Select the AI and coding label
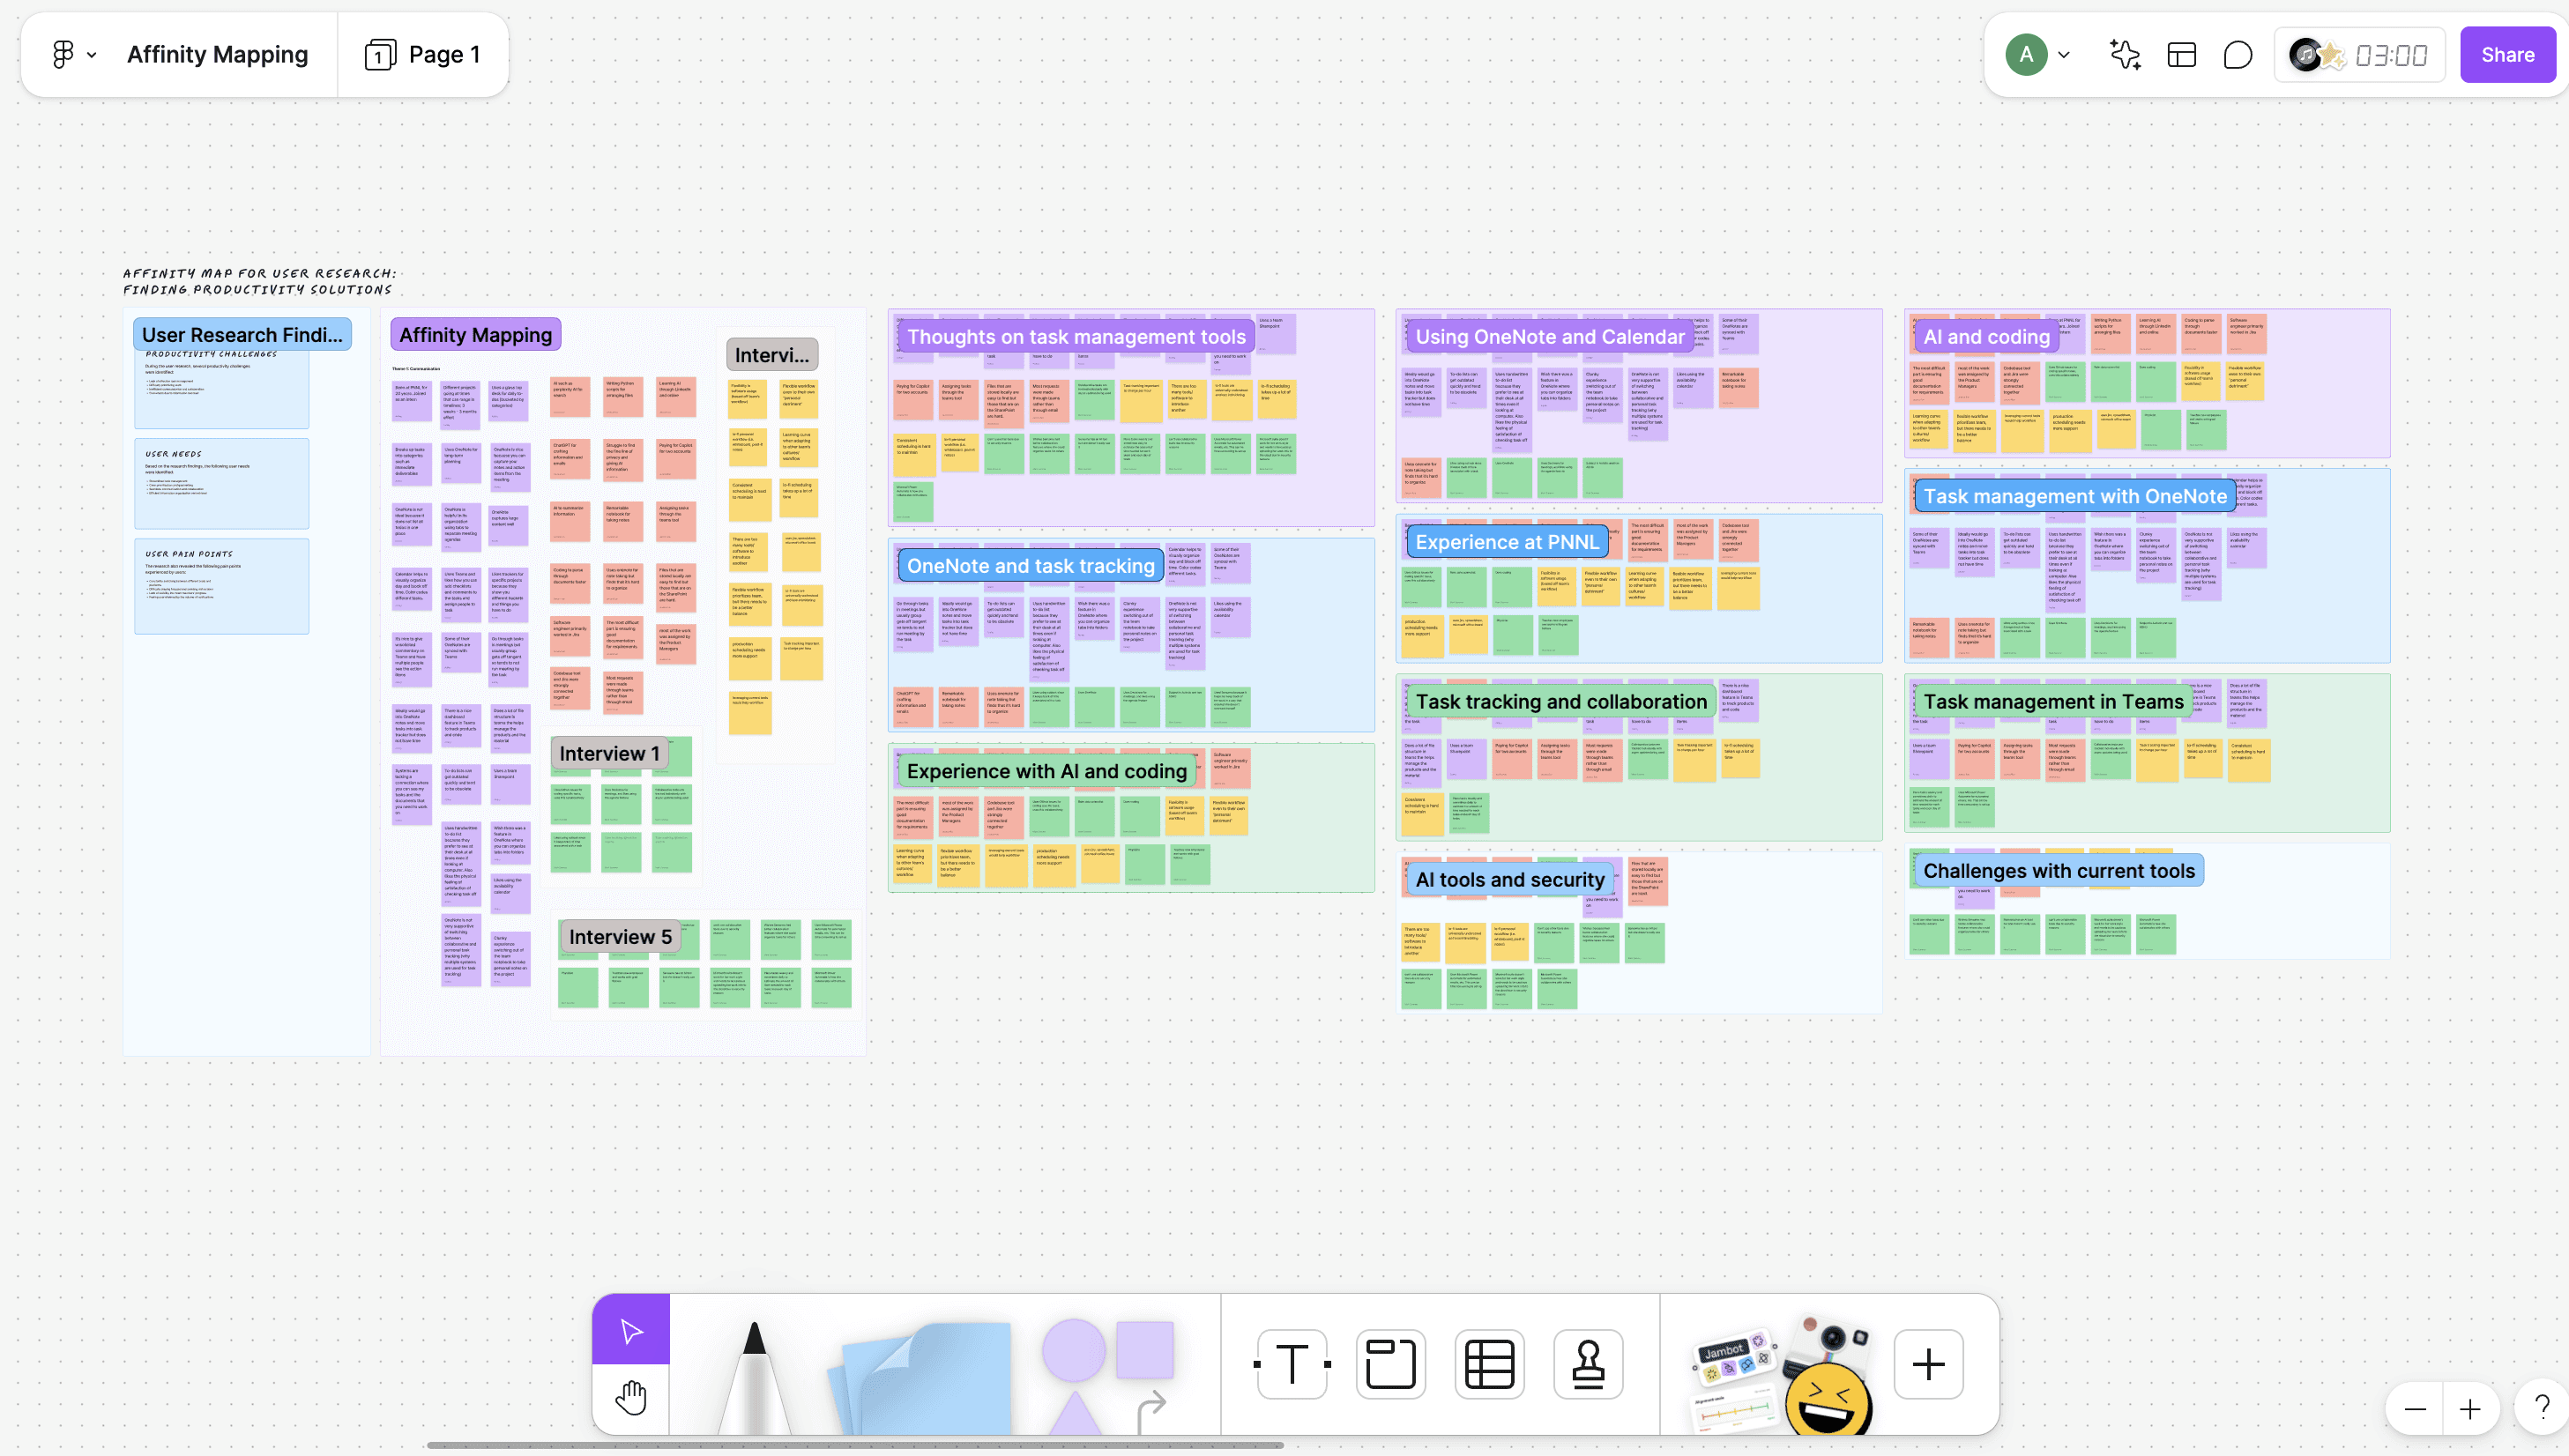Viewport: 2569px width, 1456px height. [1986, 337]
